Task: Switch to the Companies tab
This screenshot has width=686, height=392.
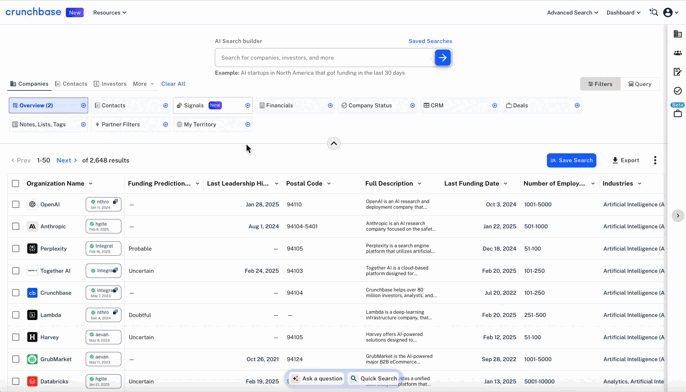Action: tap(29, 84)
